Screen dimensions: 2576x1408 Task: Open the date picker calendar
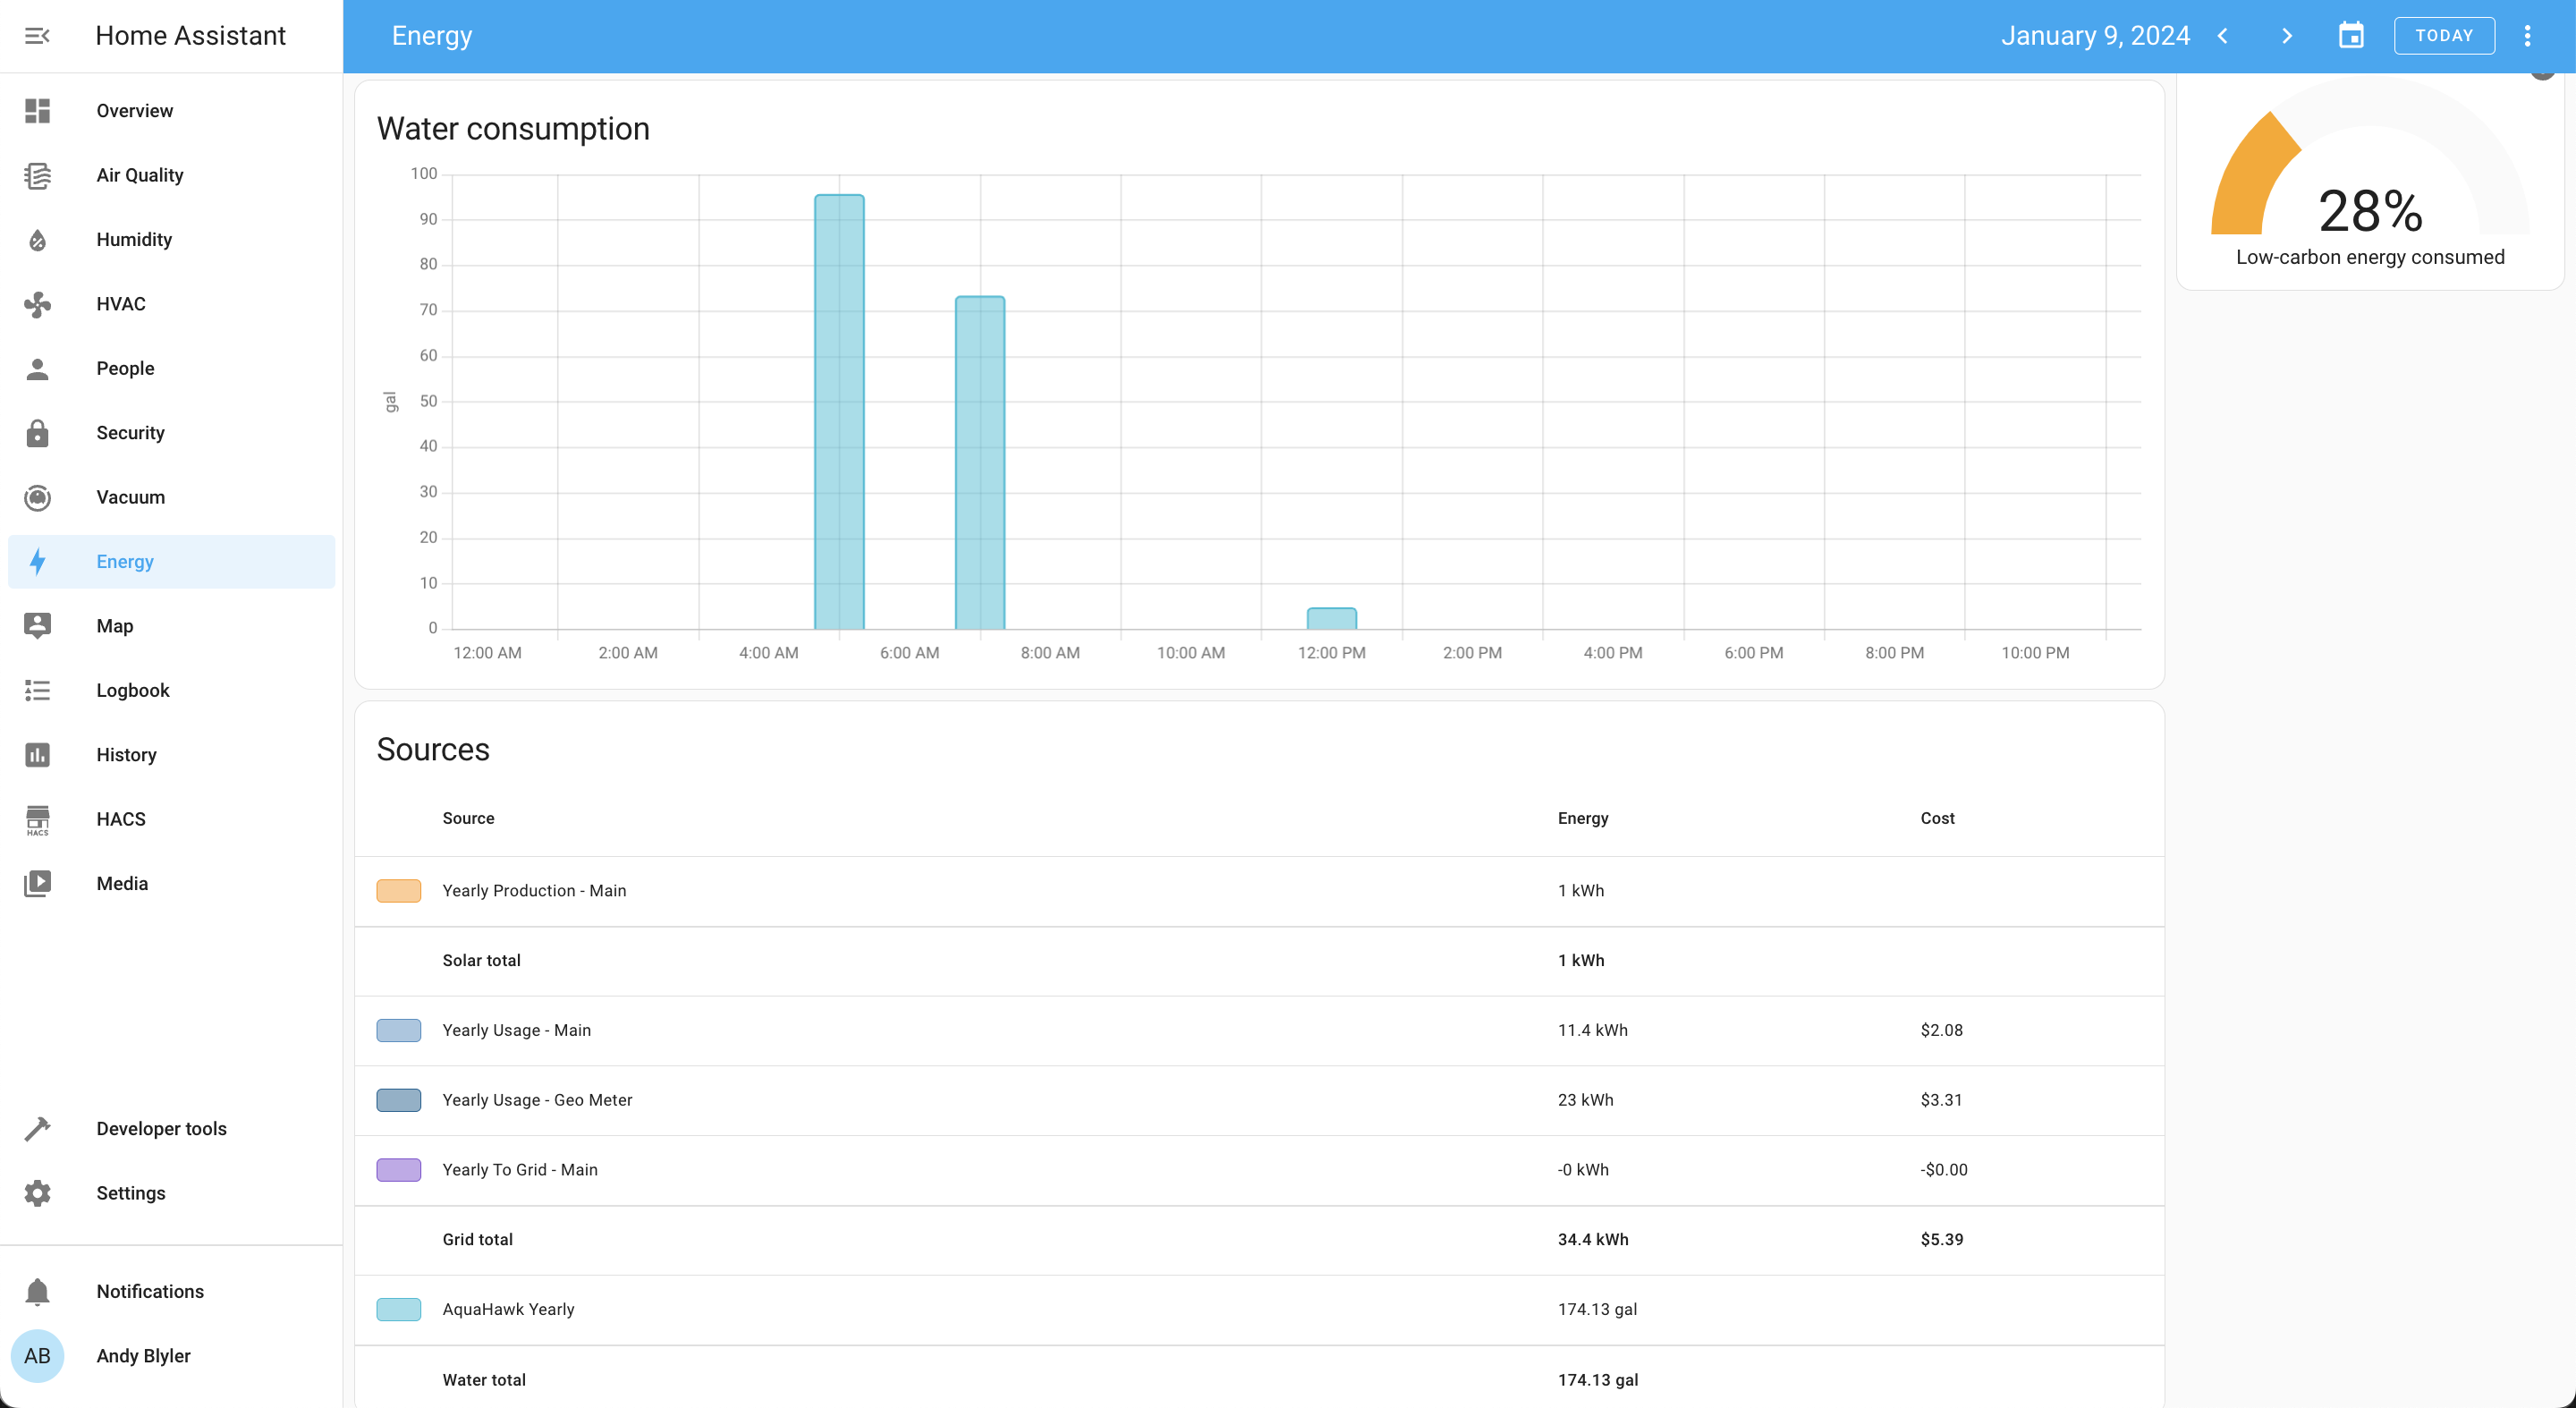(2352, 35)
